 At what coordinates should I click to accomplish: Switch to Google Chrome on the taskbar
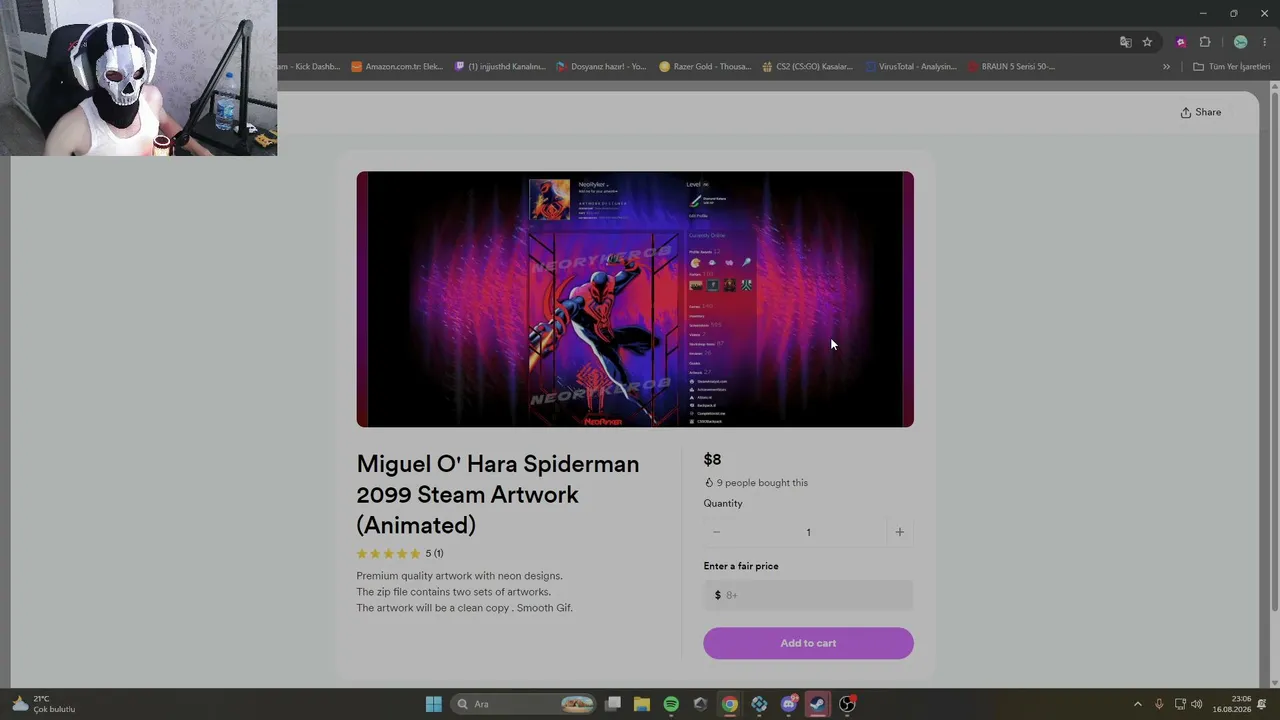point(730,704)
